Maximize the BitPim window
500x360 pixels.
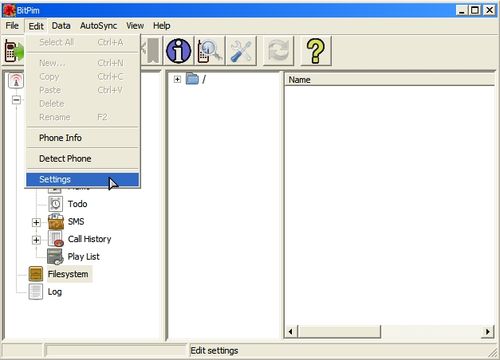tap(475, 10)
